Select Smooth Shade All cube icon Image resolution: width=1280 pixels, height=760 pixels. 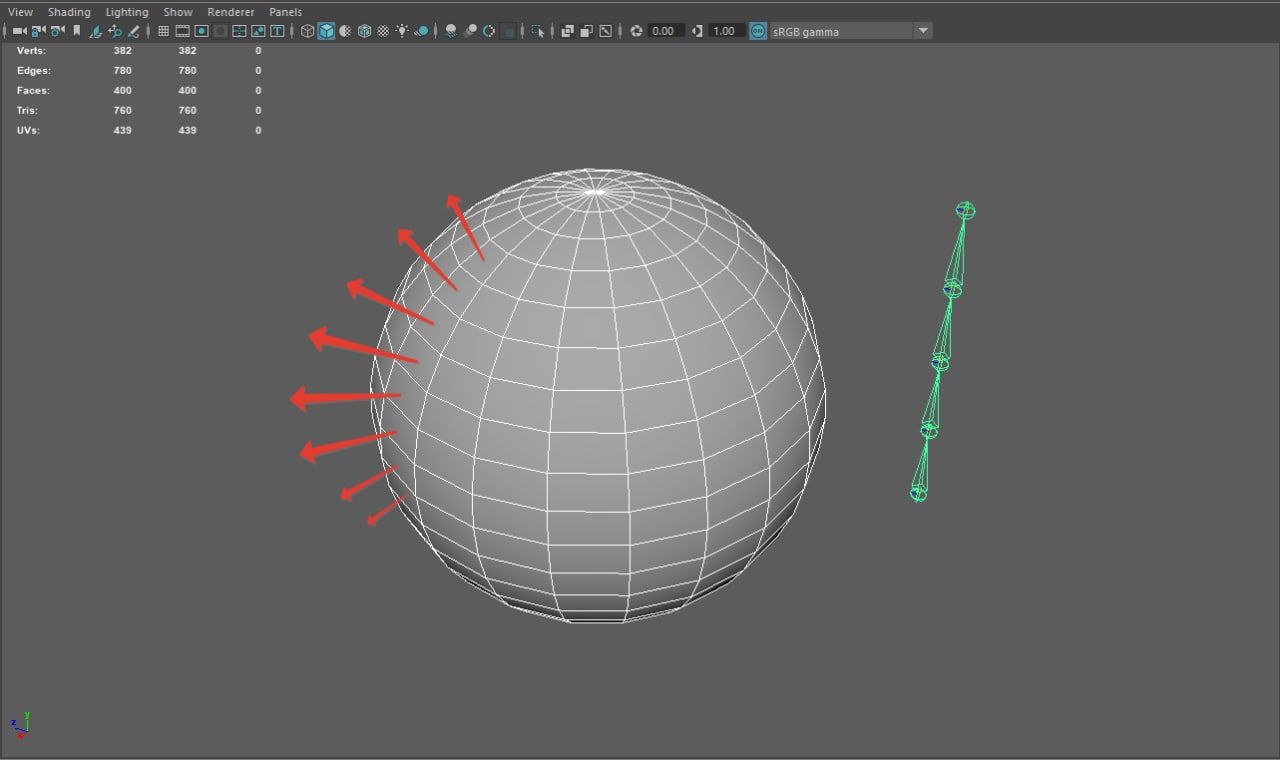326,31
